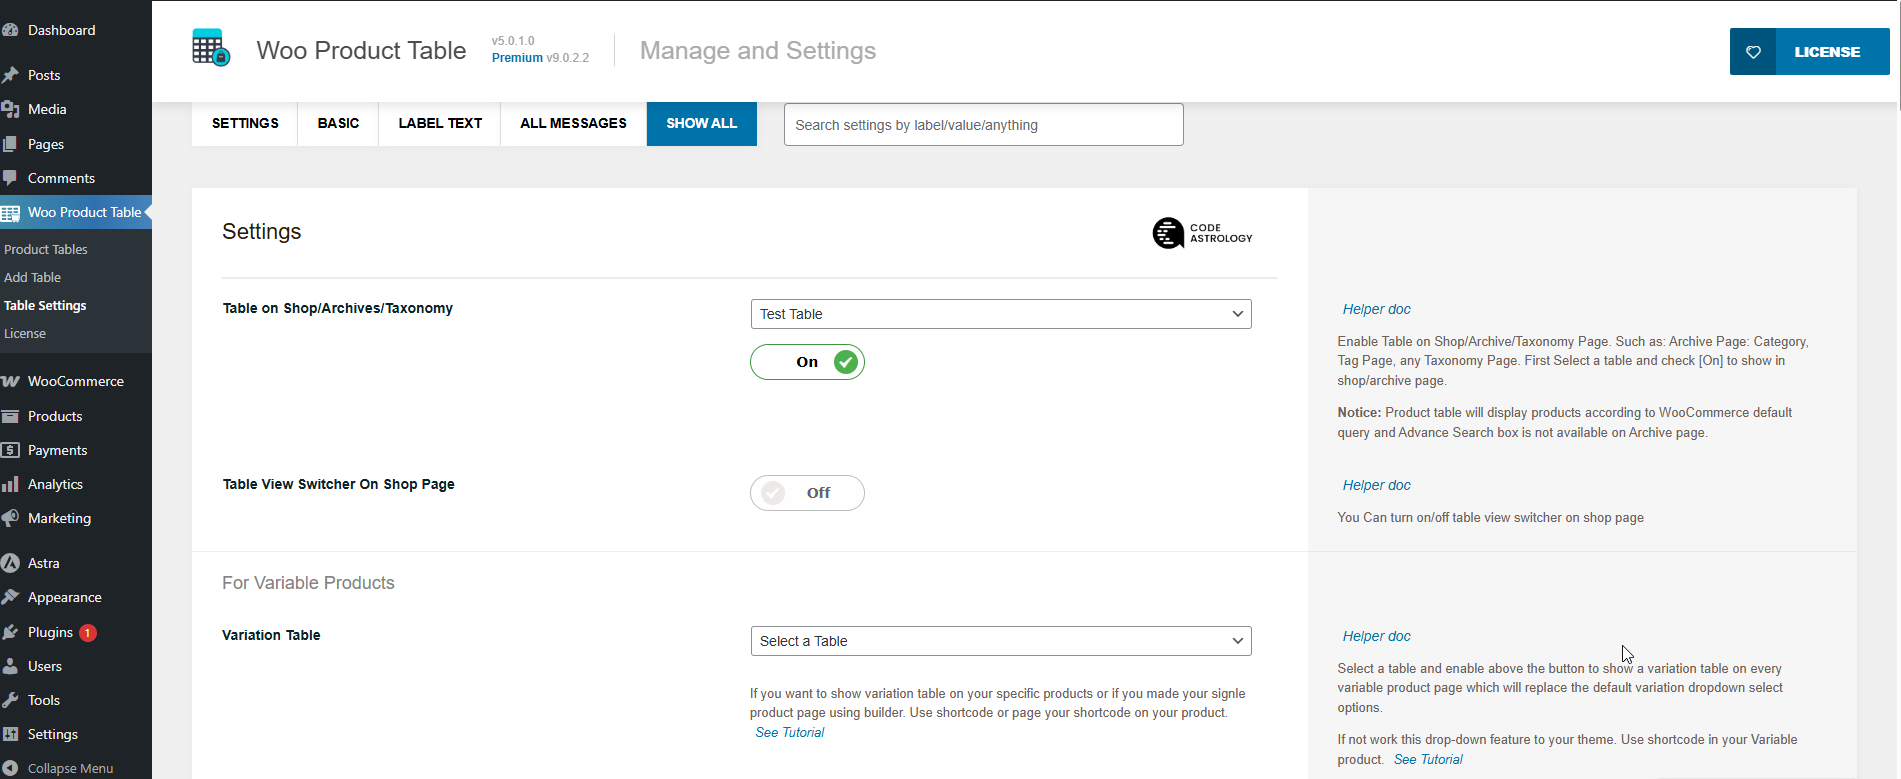This screenshot has width=1901, height=779.
Task: Click the Users person icon
Action: click(10, 666)
